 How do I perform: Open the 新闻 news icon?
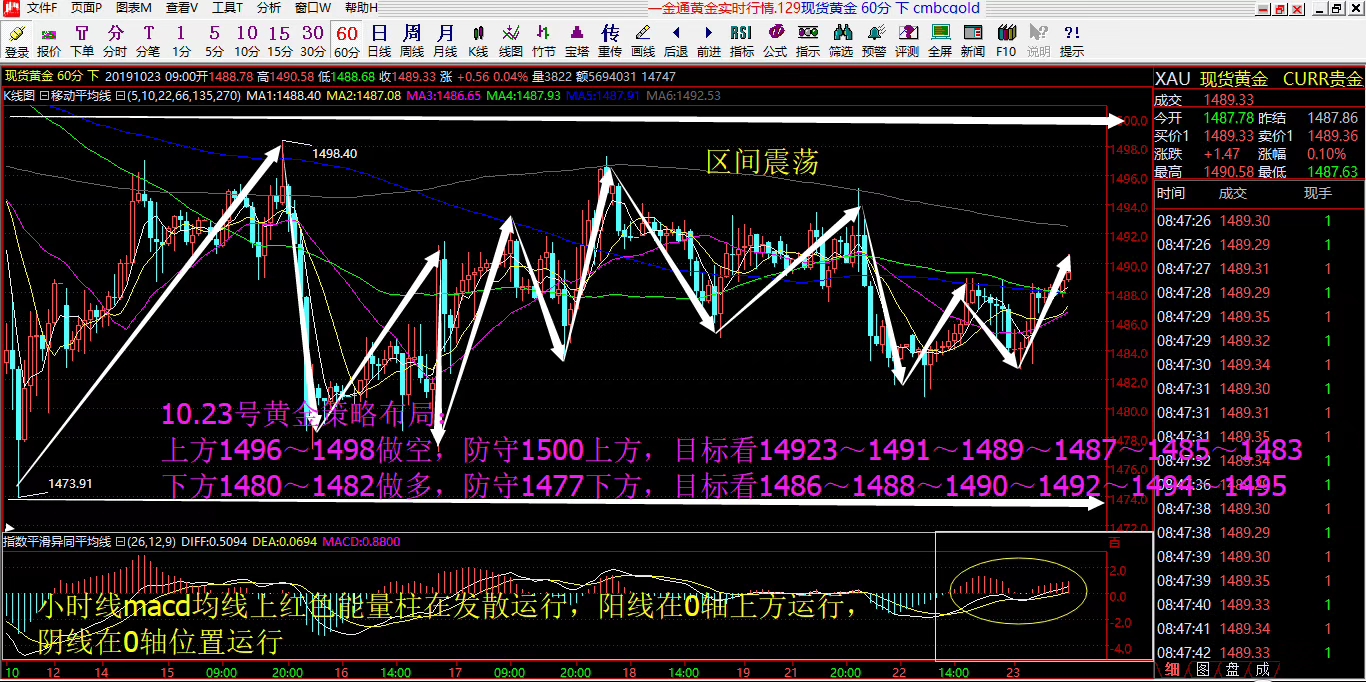(973, 41)
